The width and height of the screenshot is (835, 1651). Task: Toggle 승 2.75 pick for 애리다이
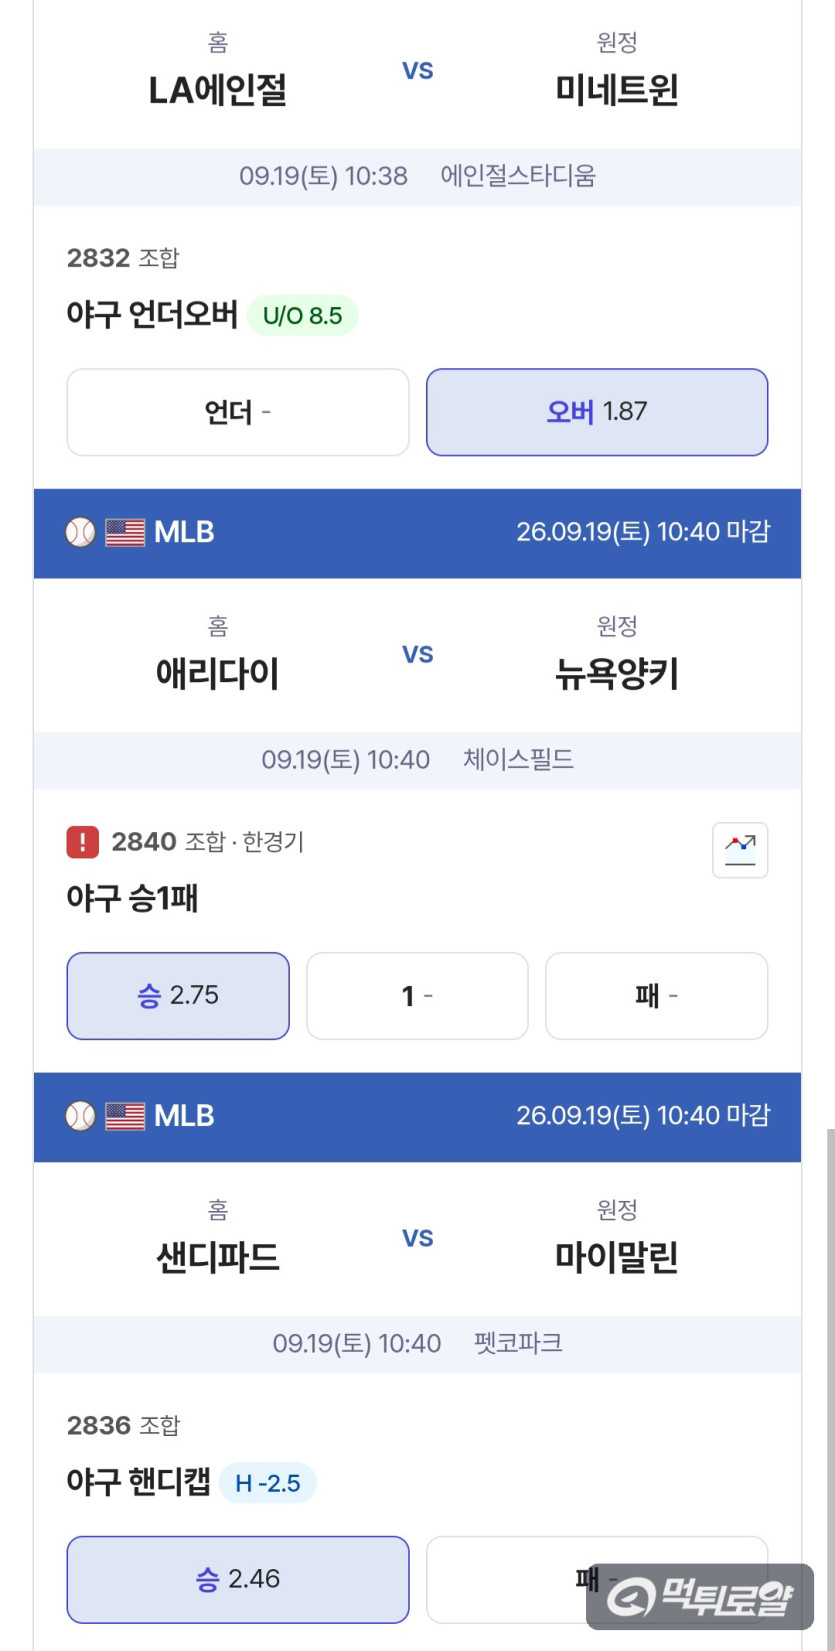(178, 996)
